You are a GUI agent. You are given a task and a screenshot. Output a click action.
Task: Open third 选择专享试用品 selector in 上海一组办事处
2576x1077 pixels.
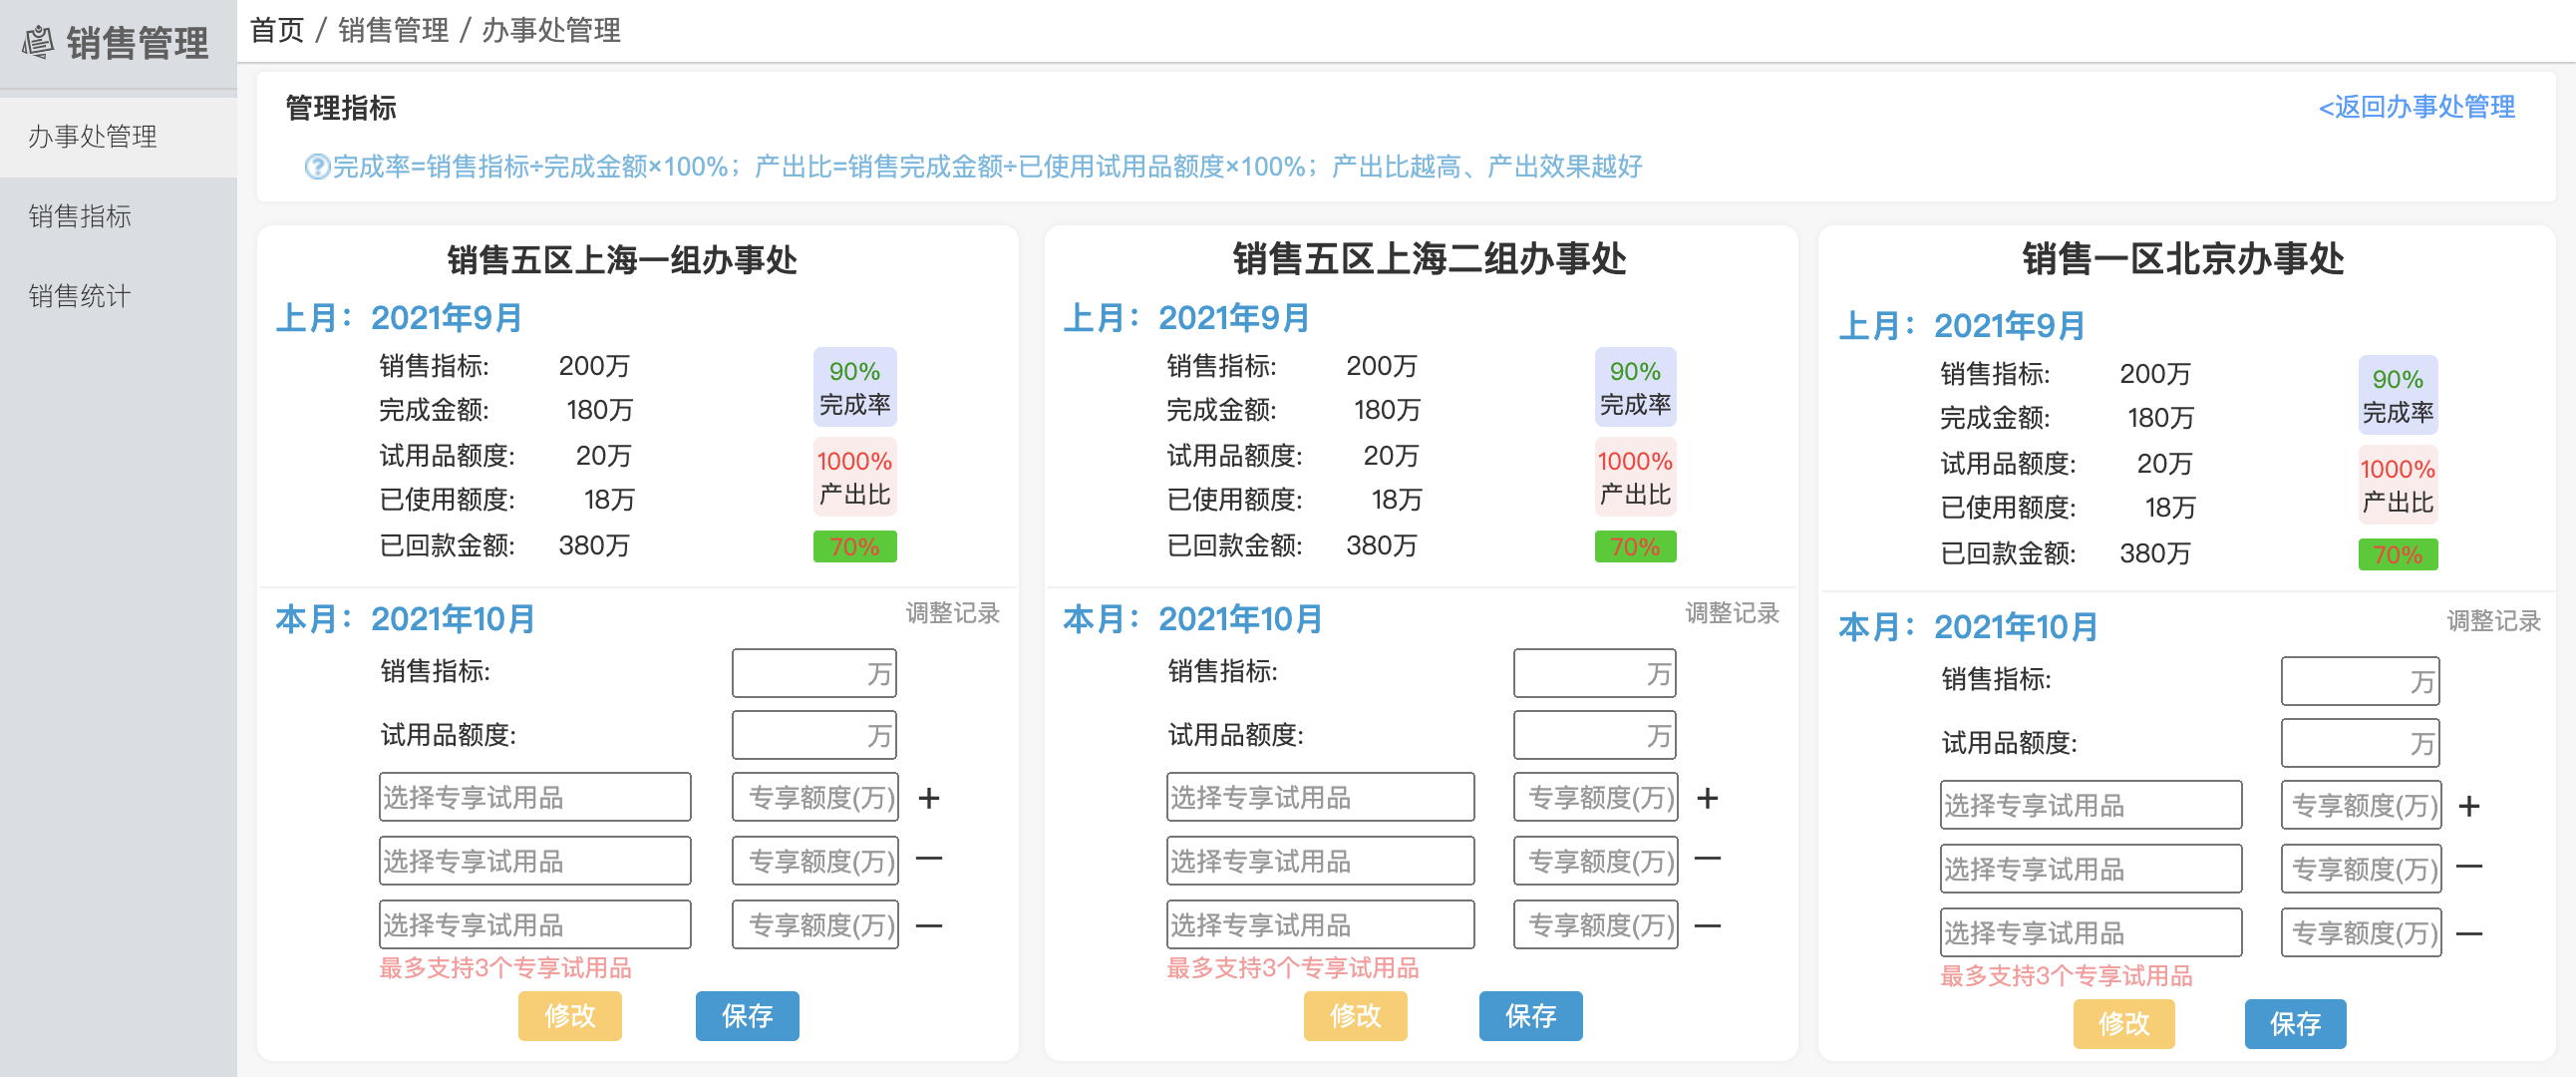click(535, 925)
